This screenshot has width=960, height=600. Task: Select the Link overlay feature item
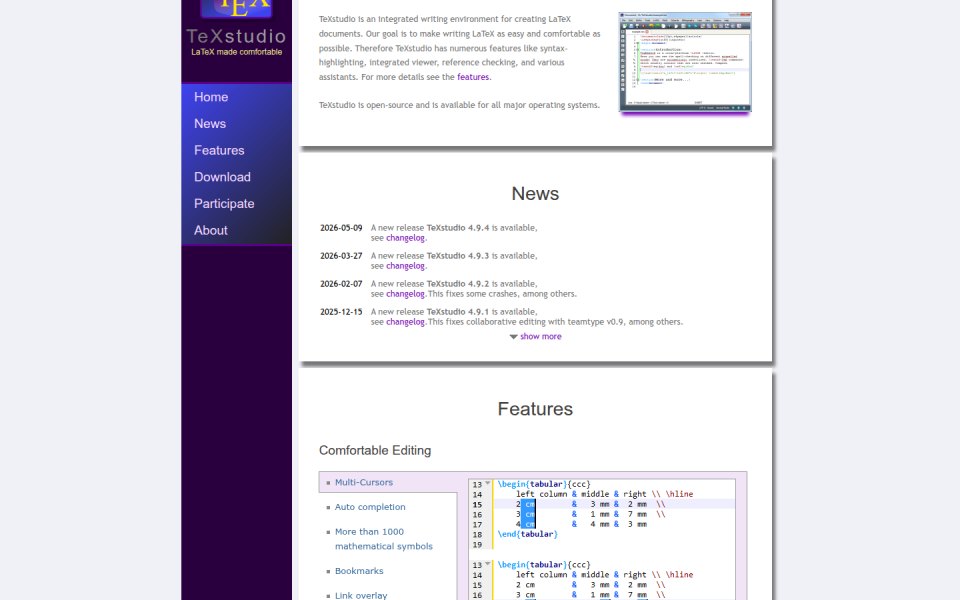[361, 595]
